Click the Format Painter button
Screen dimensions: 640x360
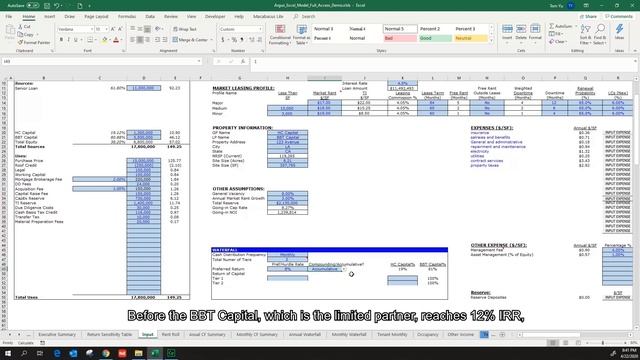[x=34, y=42]
